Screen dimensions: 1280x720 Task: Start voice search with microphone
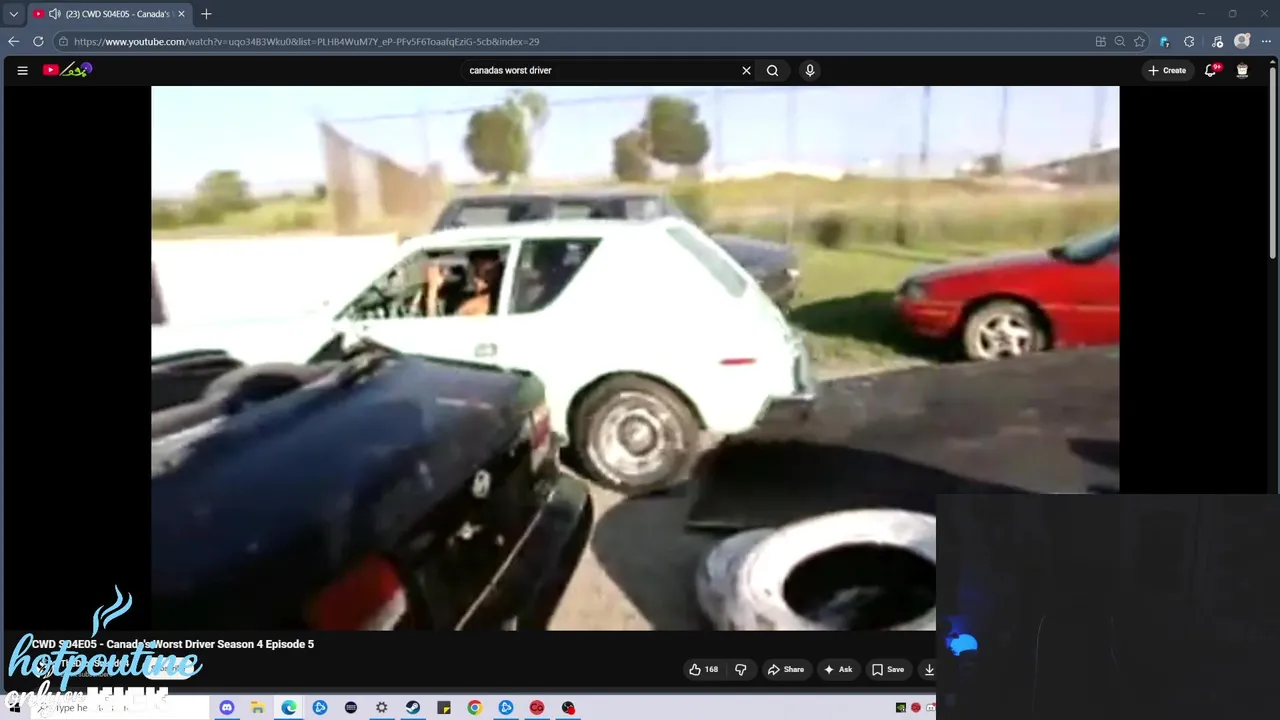click(x=810, y=70)
